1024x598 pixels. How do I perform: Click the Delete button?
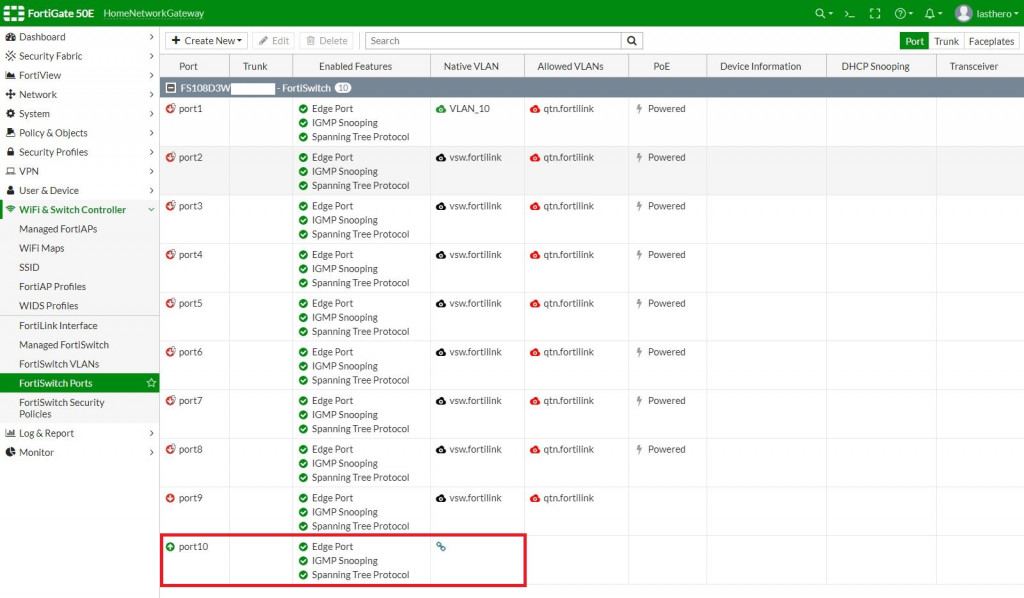coord(327,40)
